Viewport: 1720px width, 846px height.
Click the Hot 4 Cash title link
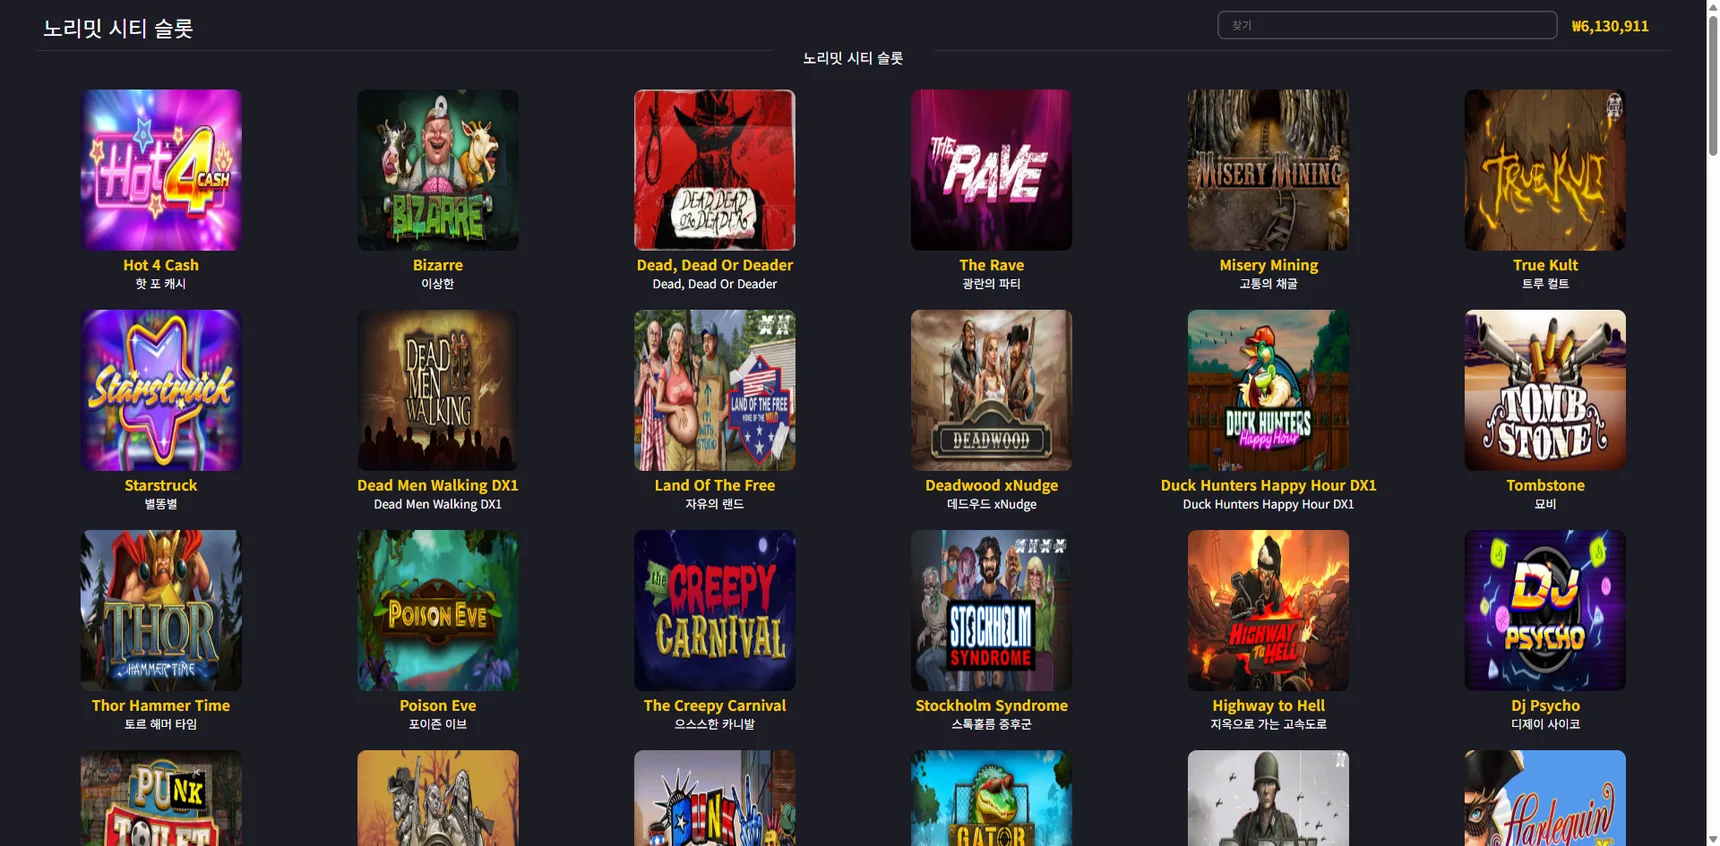pos(161,265)
